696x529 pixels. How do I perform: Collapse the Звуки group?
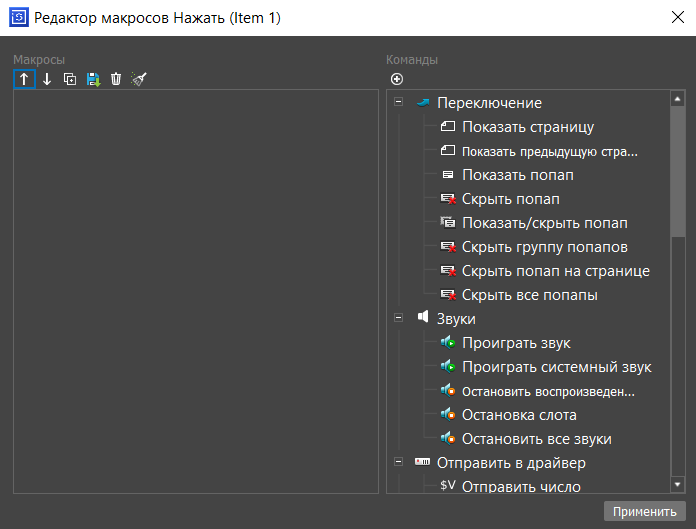(398, 319)
